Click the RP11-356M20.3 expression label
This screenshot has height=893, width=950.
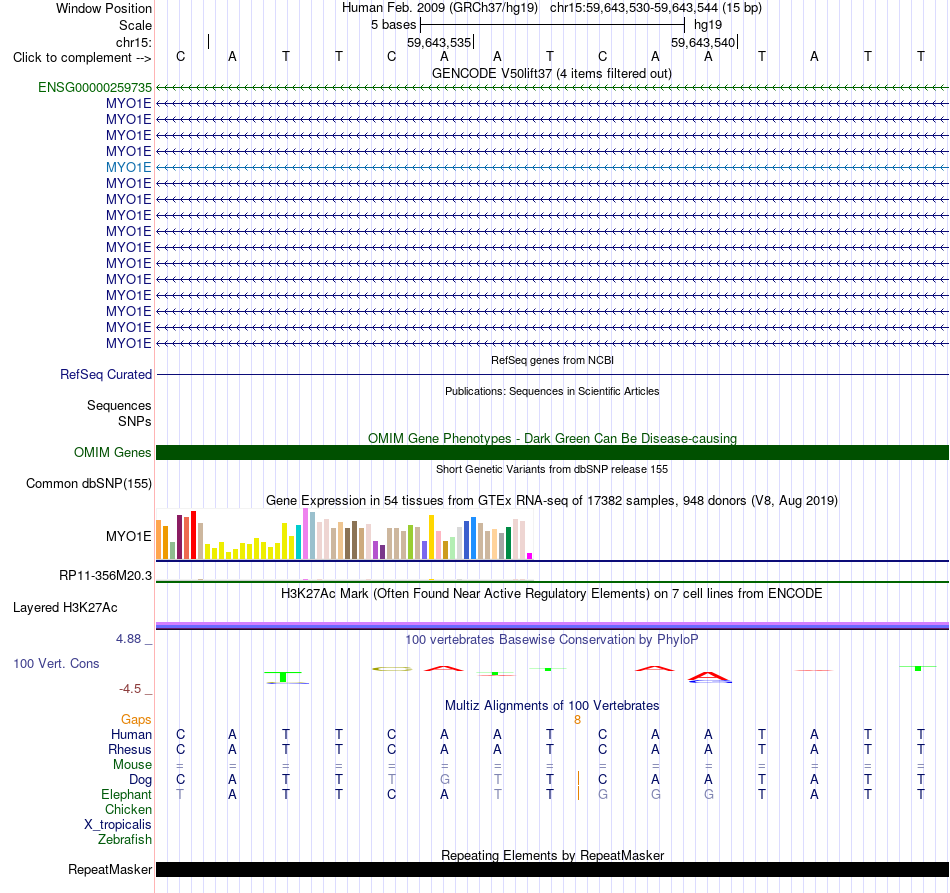click(x=105, y=576)
